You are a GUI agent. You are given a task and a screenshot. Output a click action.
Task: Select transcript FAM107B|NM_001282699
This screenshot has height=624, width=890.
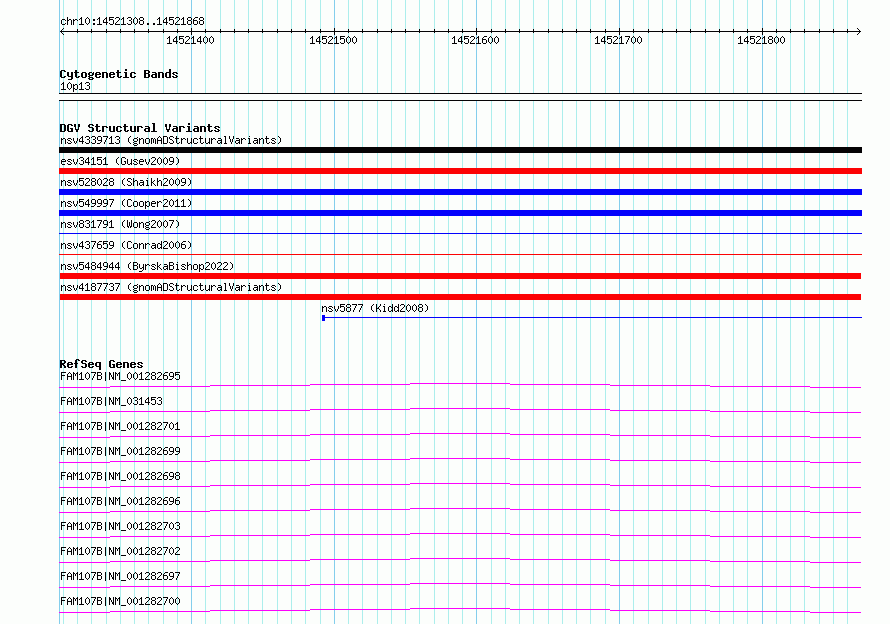click(x=120, y=451)
